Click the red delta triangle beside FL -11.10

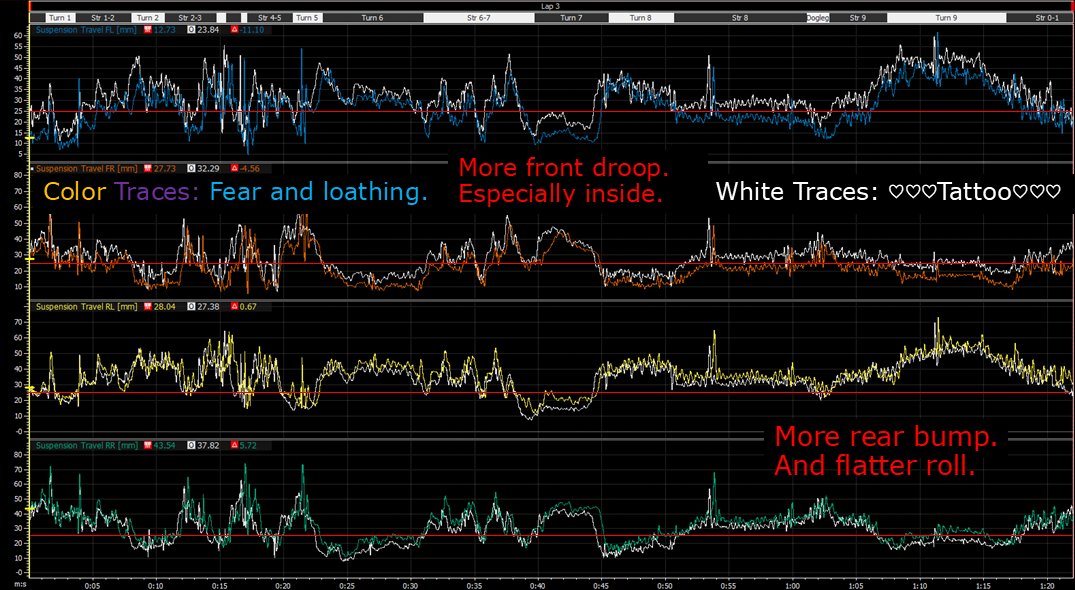tap(235, 30)
